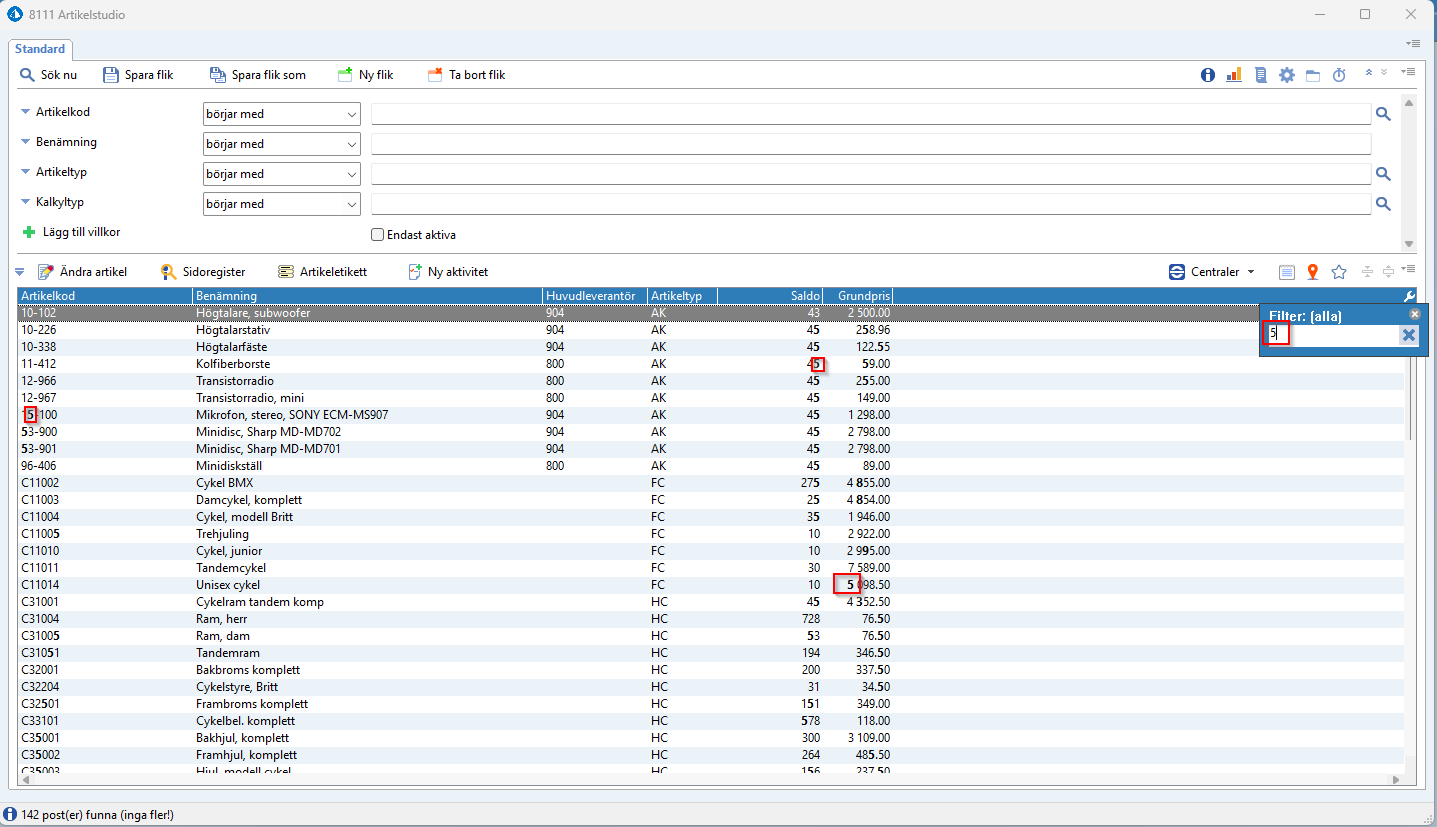This screenshot has height=827, width=1437.
Task: Open Ändra artikel
Action: click(82, 272)
